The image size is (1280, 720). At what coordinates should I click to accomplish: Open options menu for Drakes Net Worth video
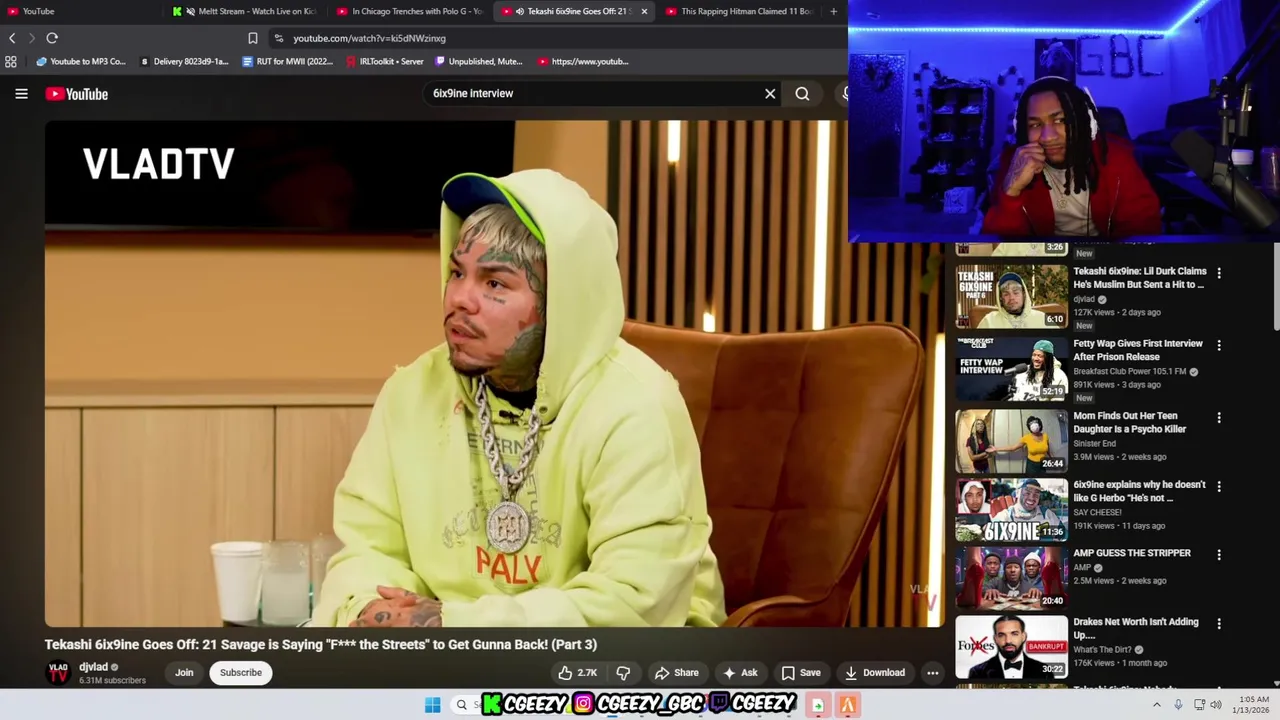tap(1218, 623)
